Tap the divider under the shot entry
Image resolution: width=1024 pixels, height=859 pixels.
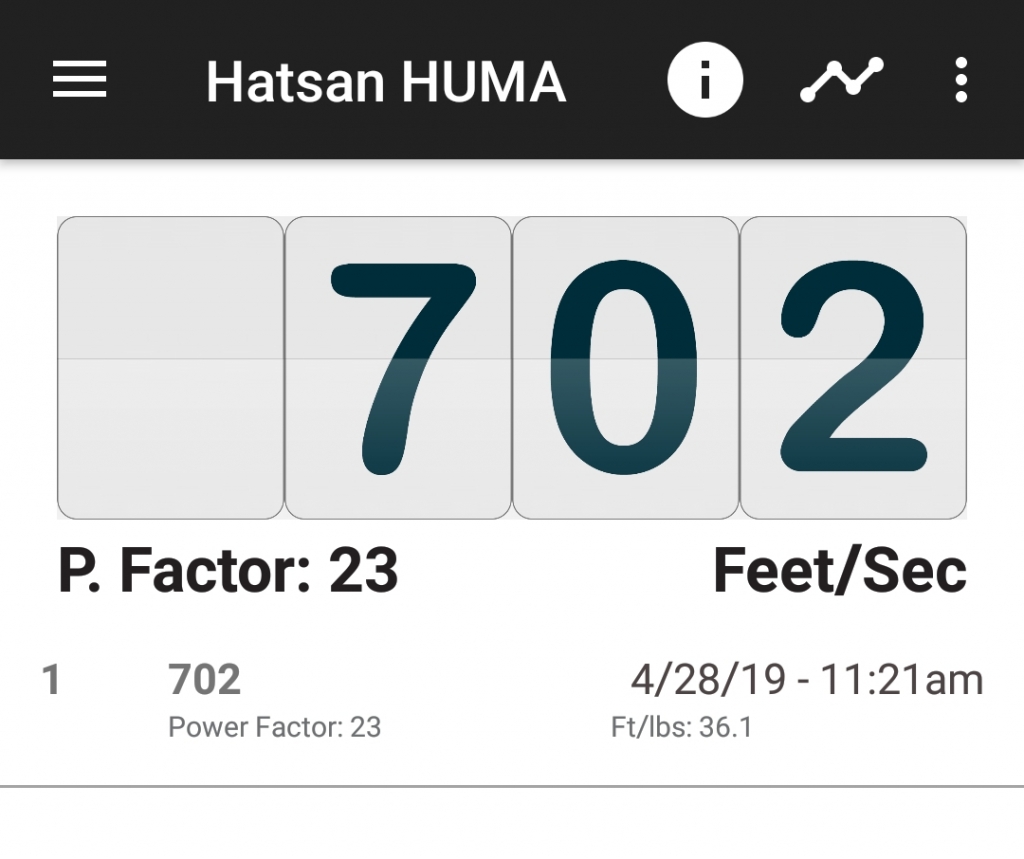[512, 786]
